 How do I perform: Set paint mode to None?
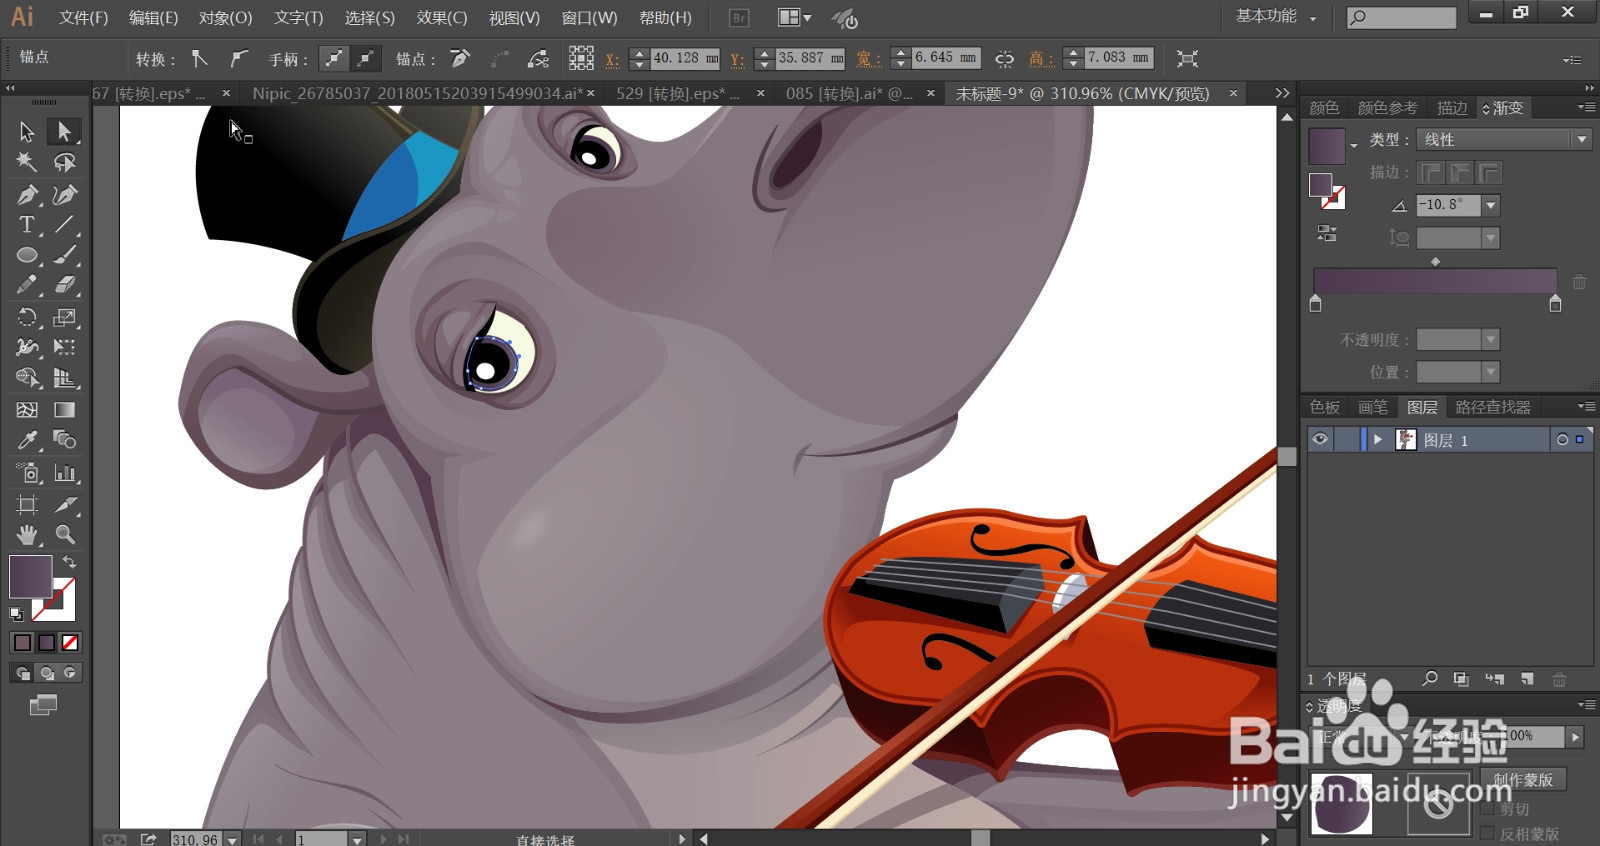[70, 643]
